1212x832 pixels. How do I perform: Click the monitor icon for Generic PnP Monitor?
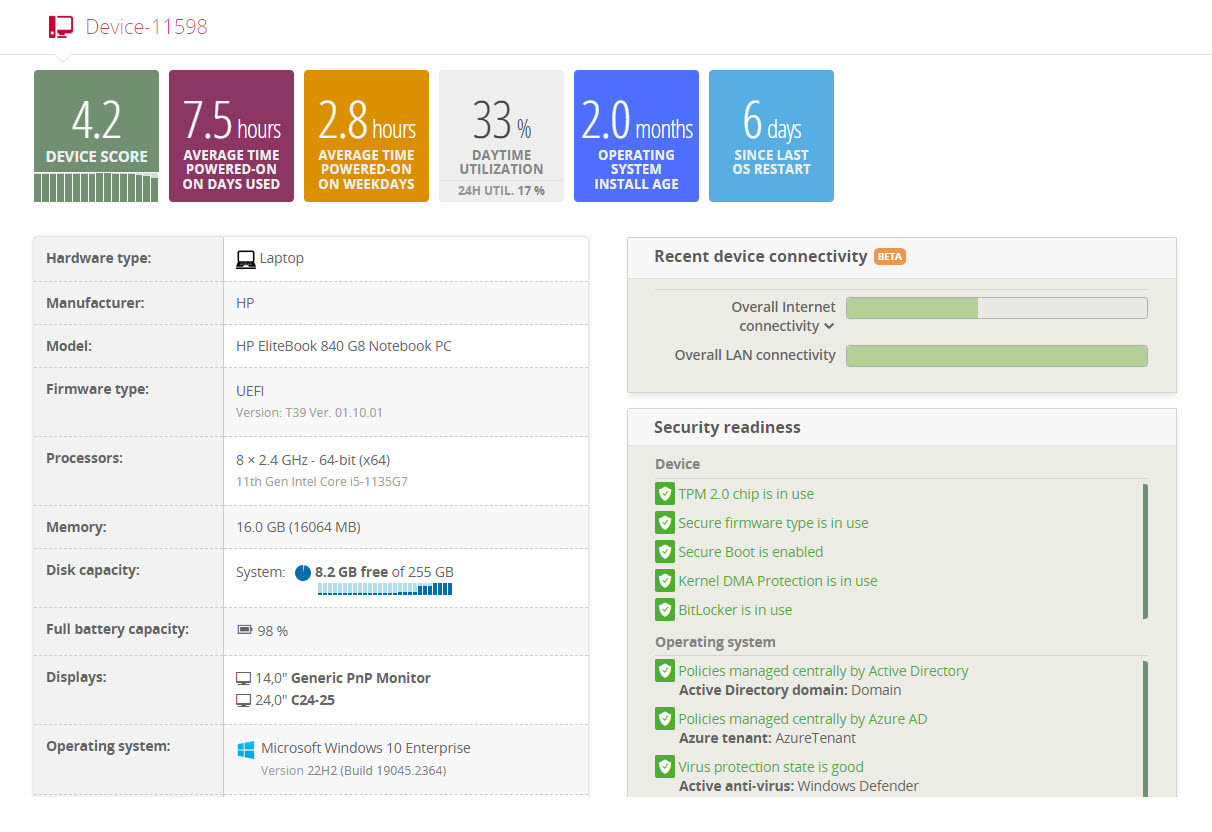pyautogui.click(x=243, y=678)
